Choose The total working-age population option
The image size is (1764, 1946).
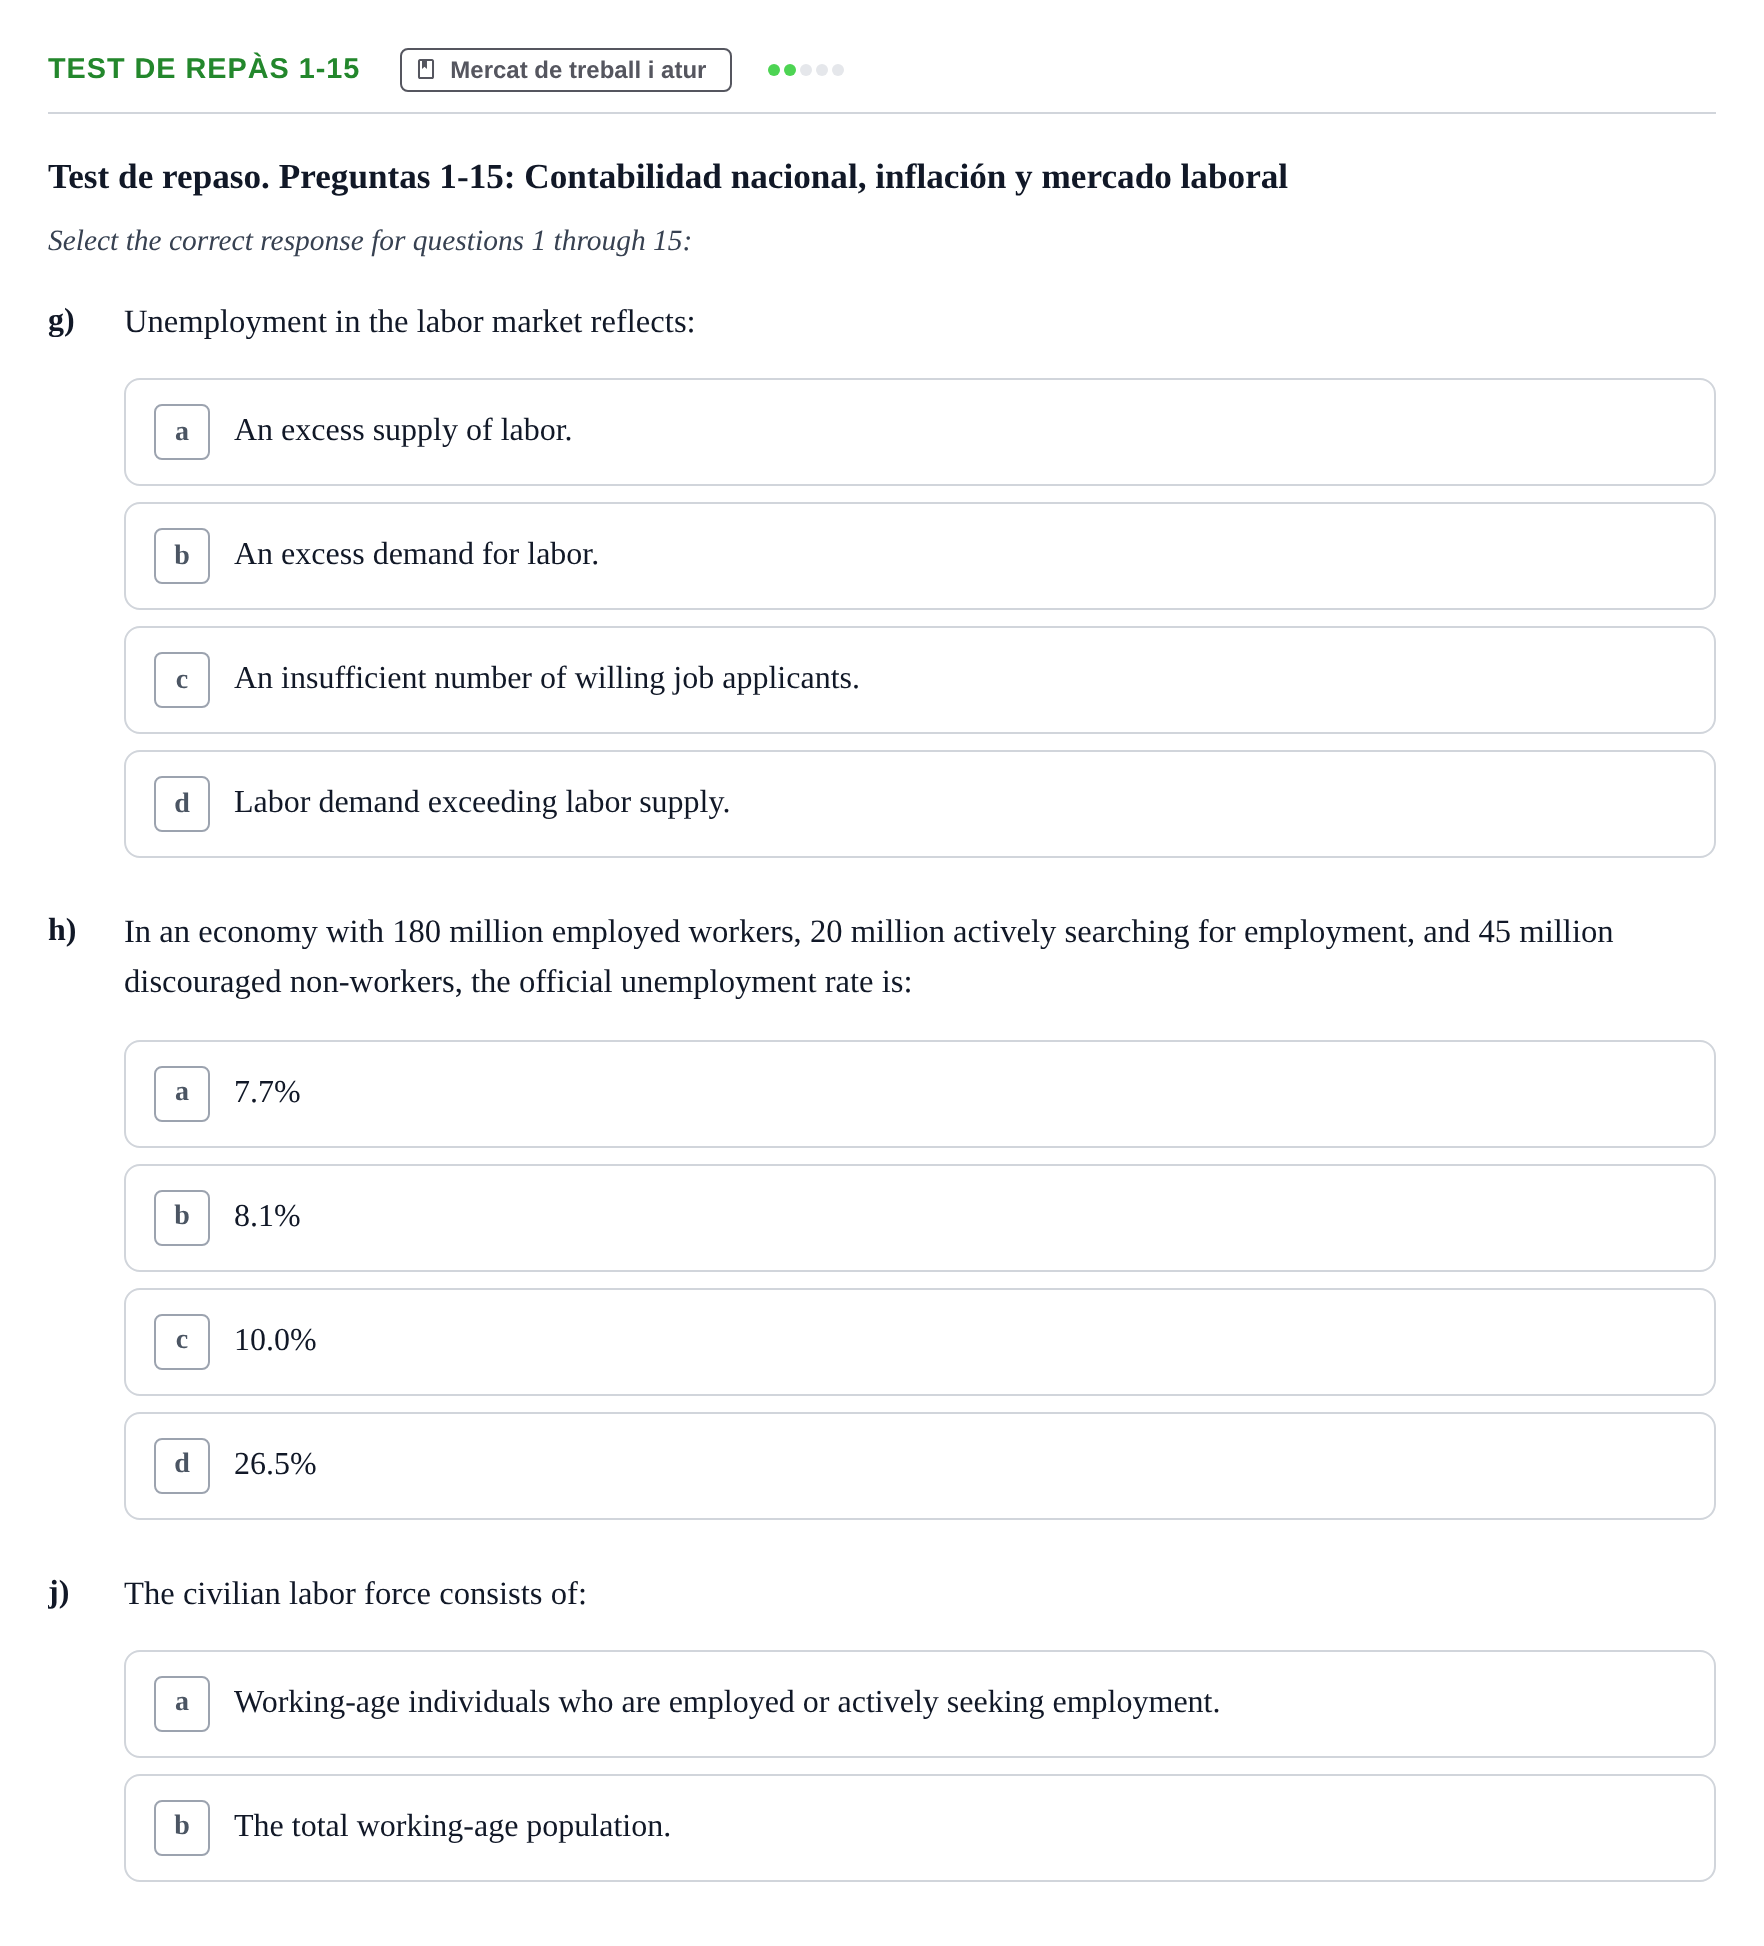pyautogui.click(x=920, y=1828)
